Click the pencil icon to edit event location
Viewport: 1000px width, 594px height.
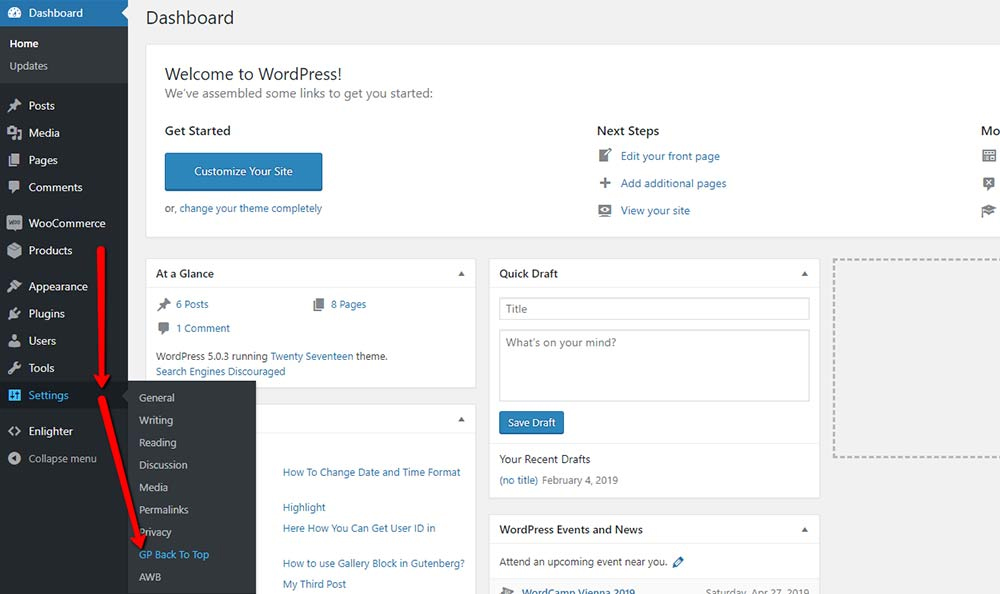tap(678, 562)
